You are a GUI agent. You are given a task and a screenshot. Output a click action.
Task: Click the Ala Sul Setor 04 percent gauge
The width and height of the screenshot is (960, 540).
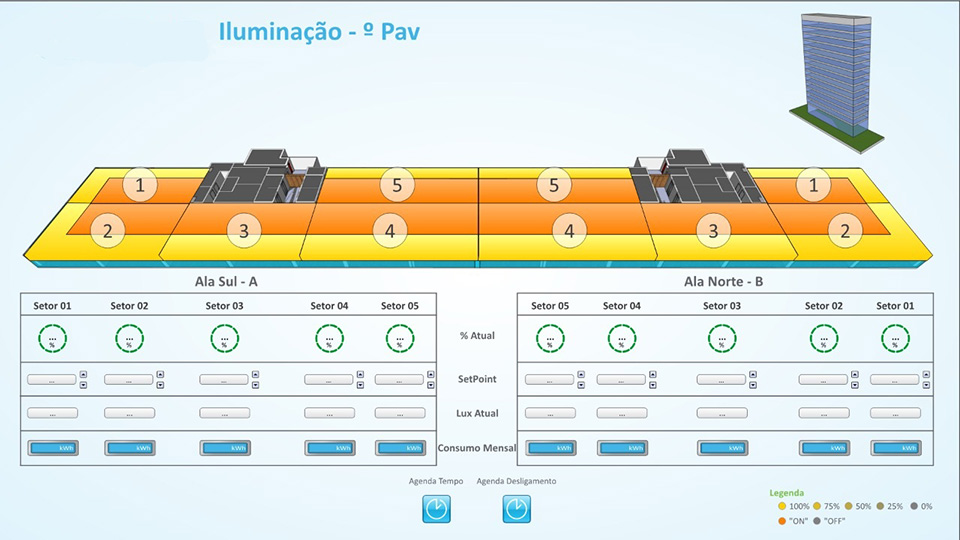329,339
